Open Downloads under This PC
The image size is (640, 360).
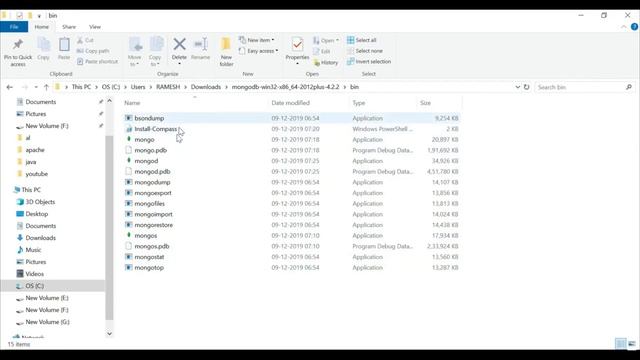point(40,238)
